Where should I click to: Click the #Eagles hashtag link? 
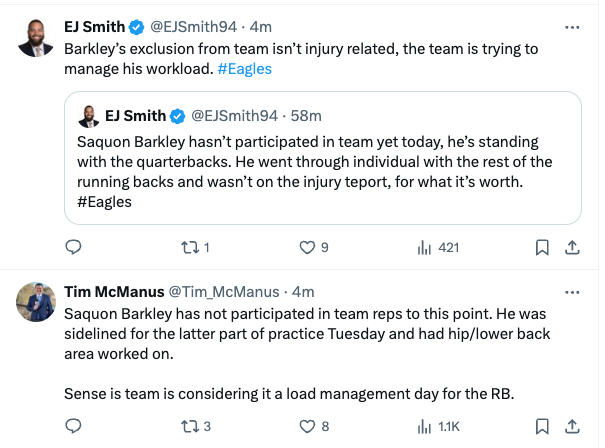(244, 70)
